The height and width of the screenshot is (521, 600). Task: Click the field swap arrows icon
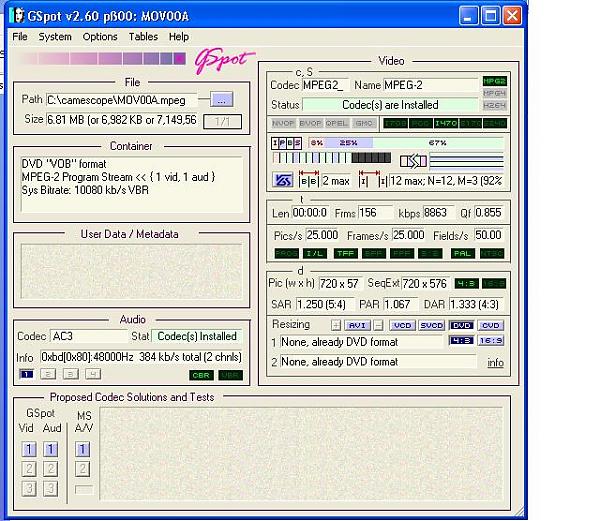[x=413, y=161]
